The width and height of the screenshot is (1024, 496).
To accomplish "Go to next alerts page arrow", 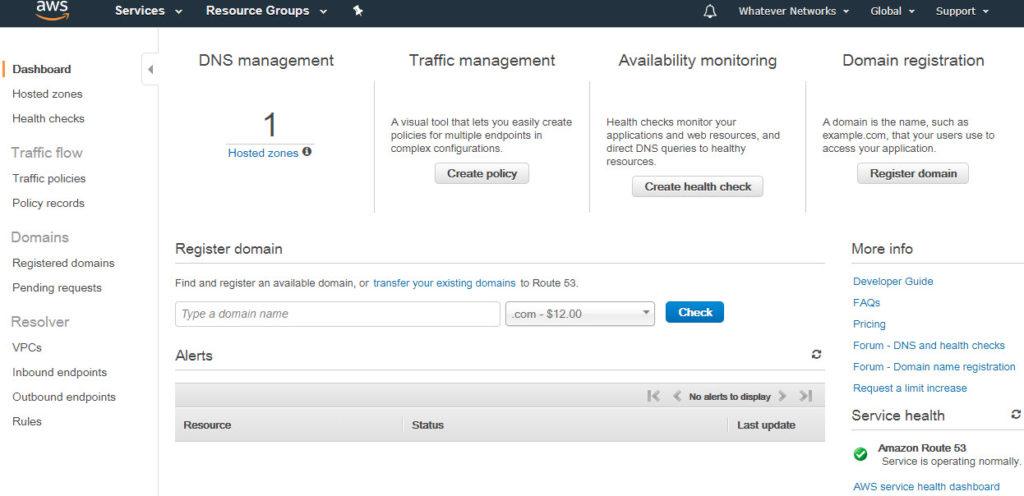I will point(782,396).
